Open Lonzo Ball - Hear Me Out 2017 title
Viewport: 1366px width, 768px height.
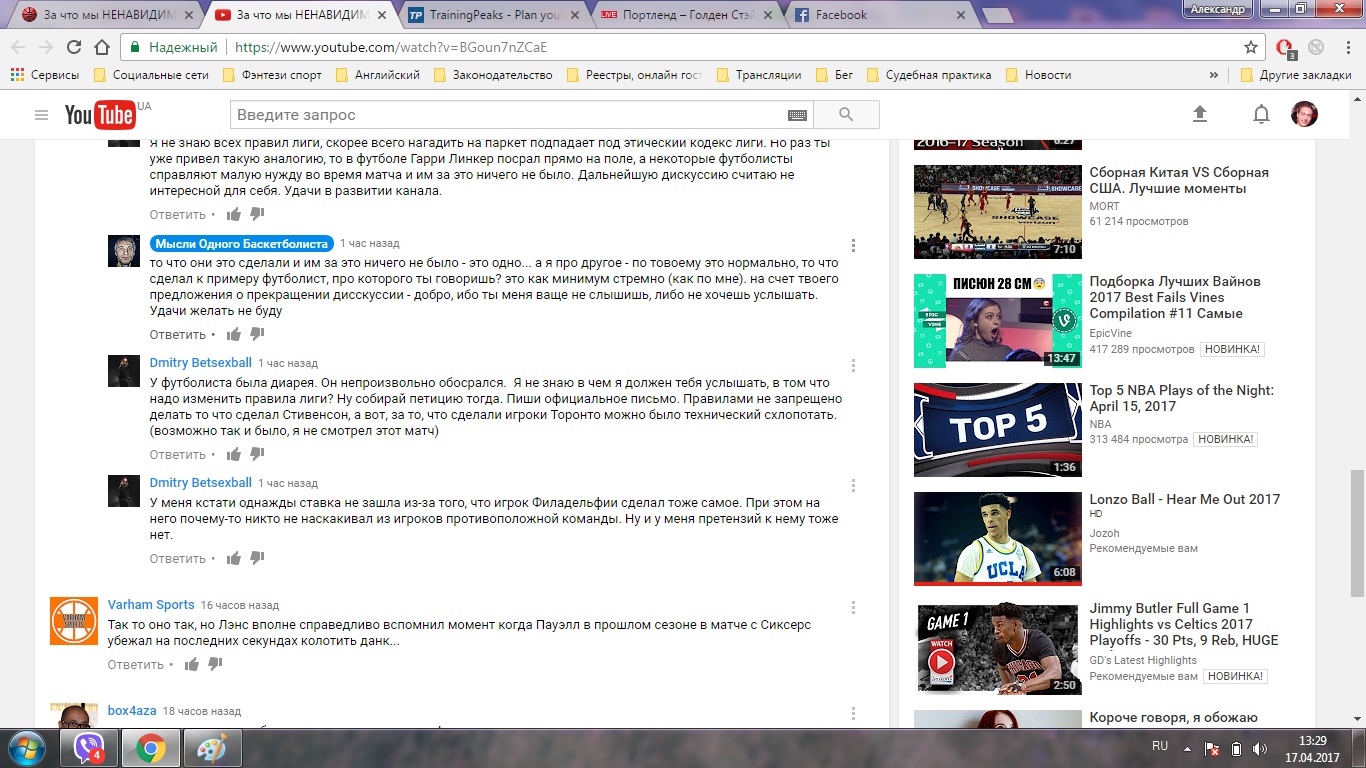(x=1184, y=499)
